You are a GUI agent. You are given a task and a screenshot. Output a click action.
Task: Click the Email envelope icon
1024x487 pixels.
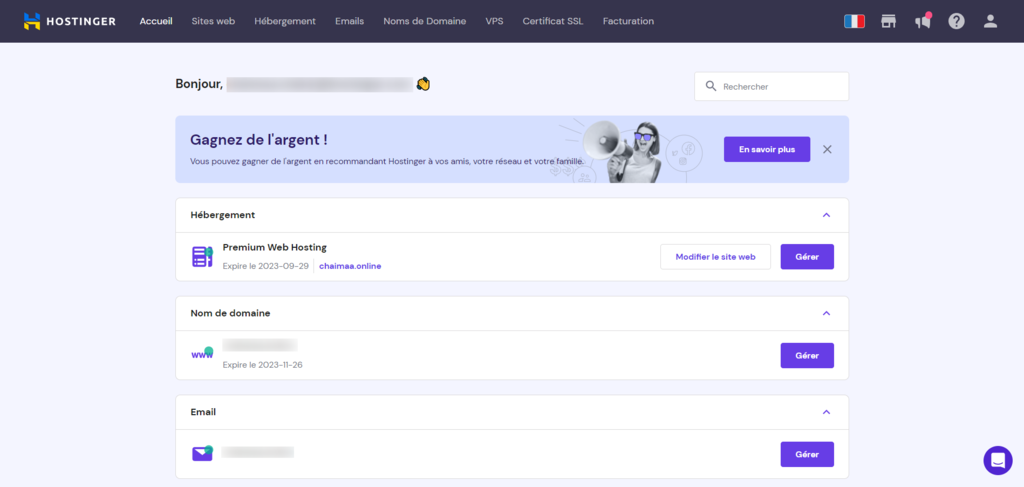pyautogui.click(x=202, y=453)
